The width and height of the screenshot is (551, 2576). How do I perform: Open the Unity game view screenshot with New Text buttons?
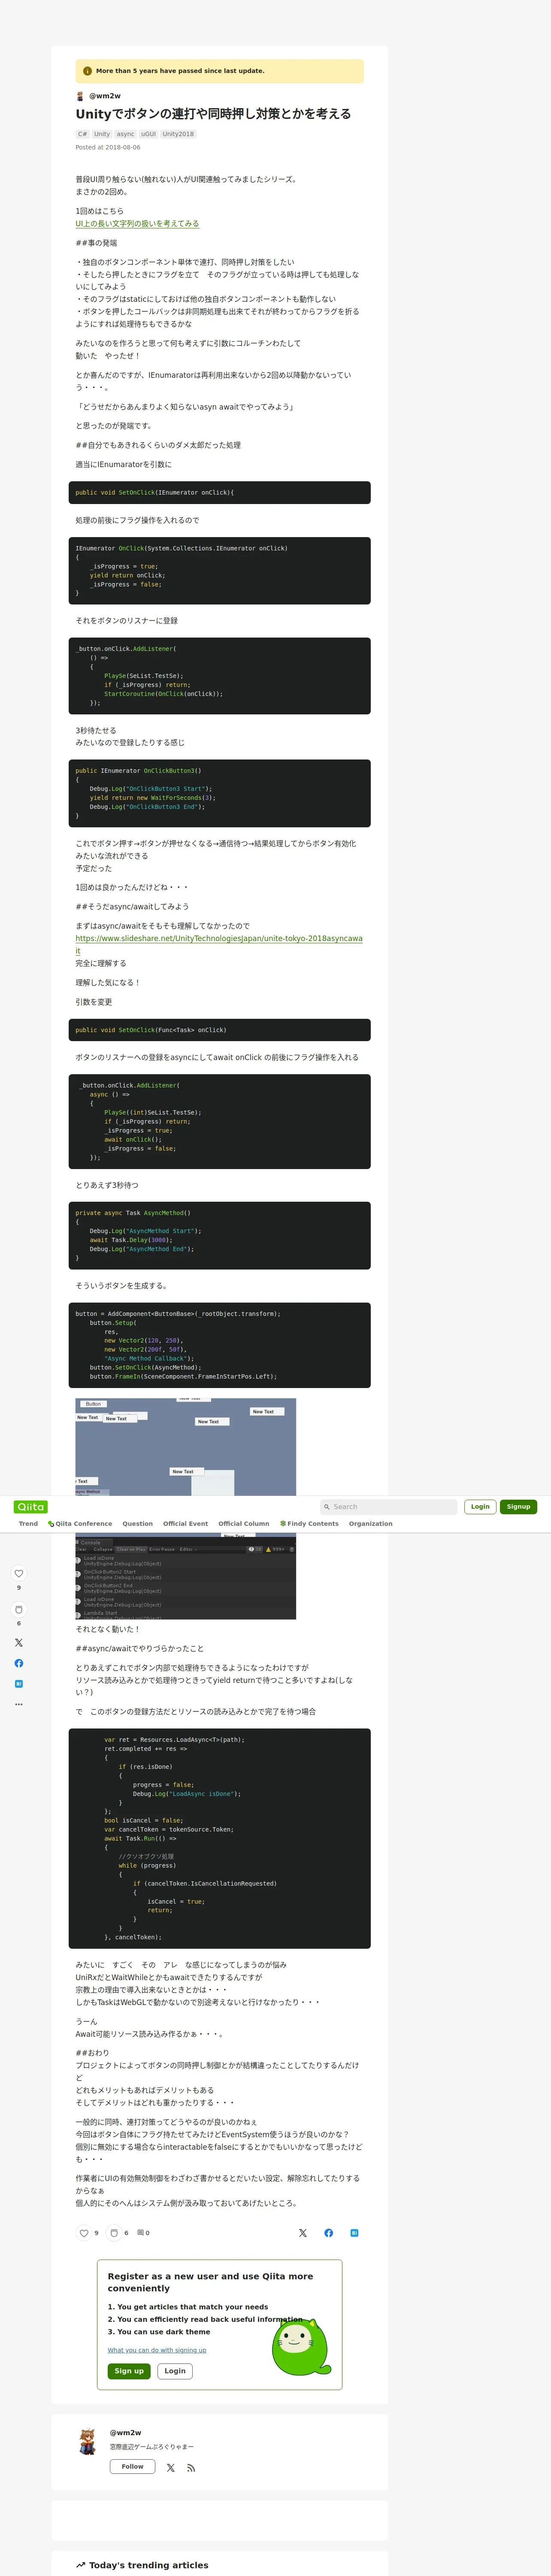(186, 1447)
